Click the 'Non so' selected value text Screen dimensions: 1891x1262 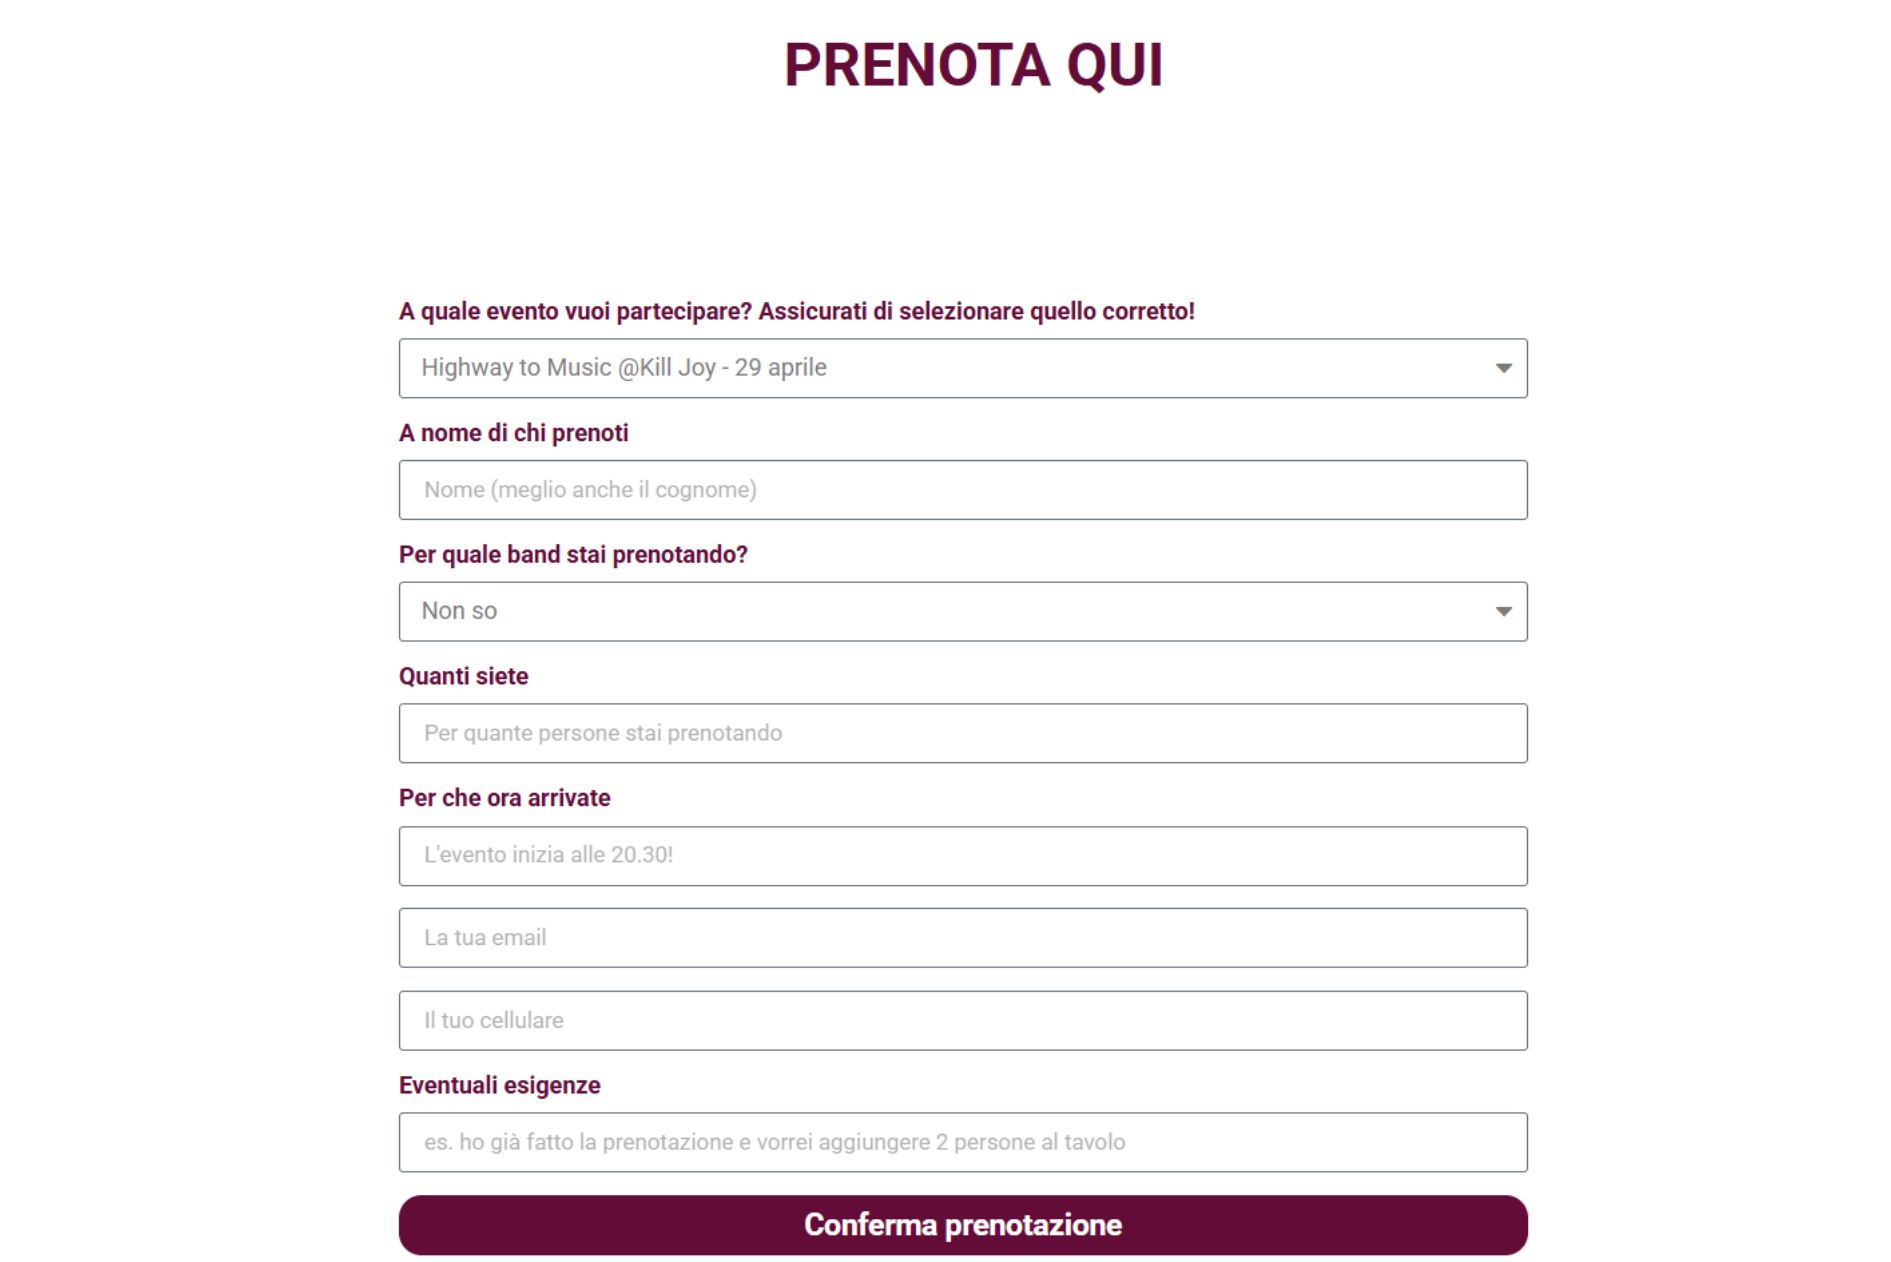click(459, 611)
